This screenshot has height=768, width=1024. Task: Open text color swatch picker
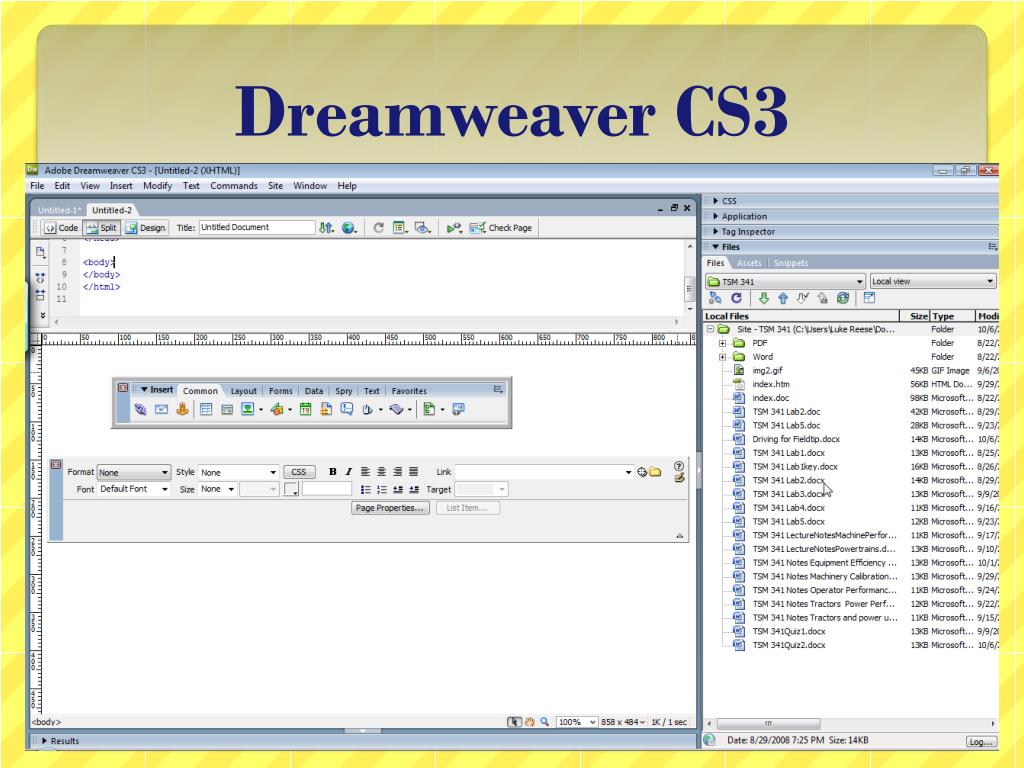click(291, 489)
